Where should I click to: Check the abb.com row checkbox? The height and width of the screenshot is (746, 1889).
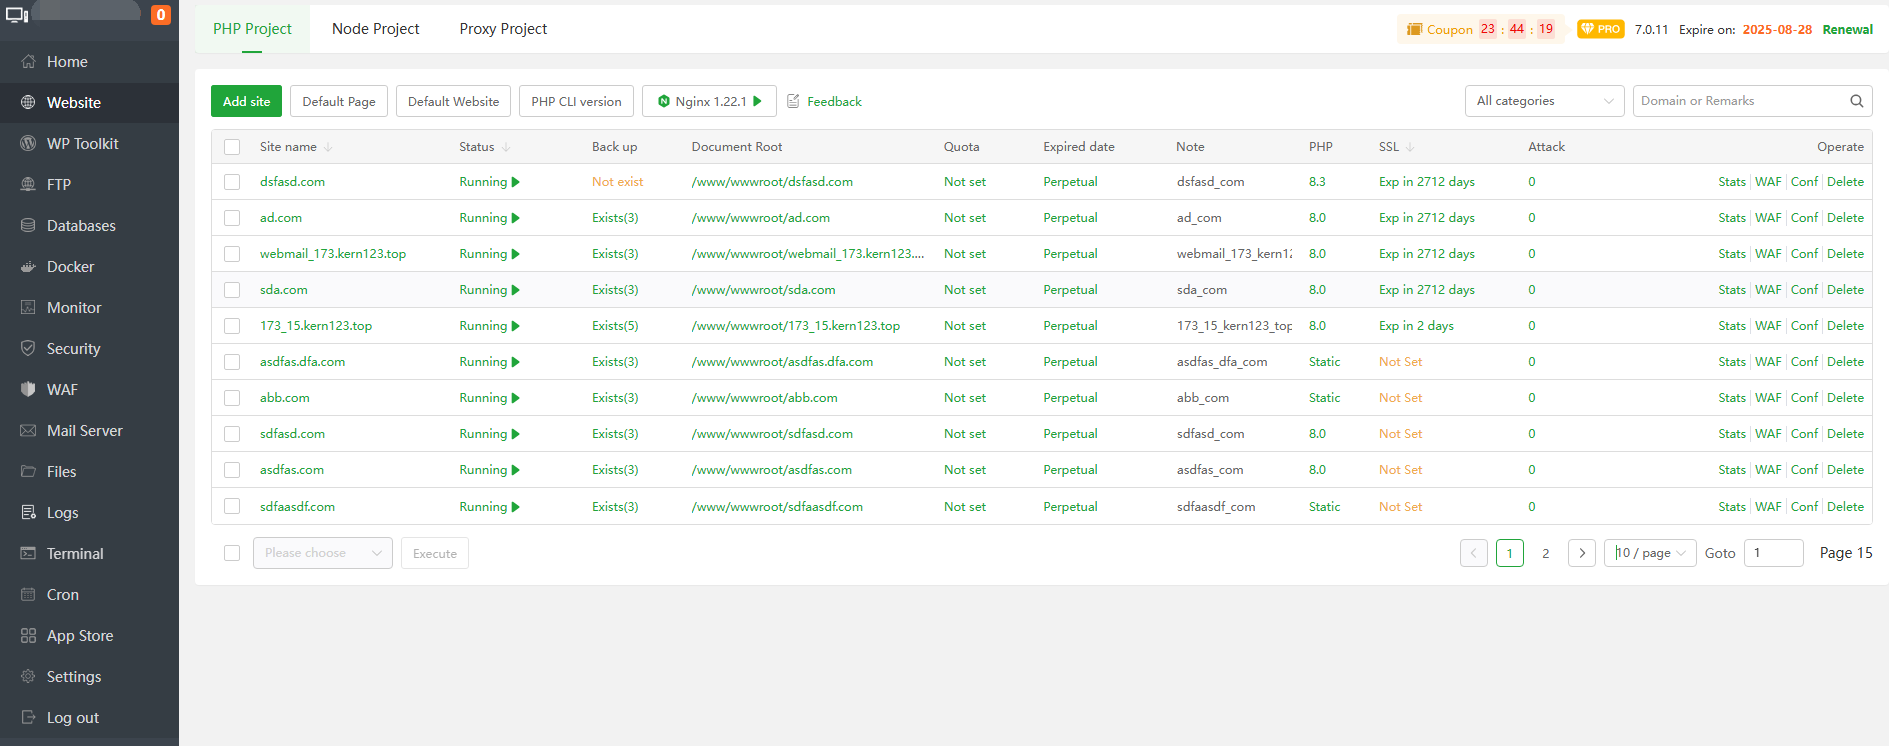(x=232, y=398)
